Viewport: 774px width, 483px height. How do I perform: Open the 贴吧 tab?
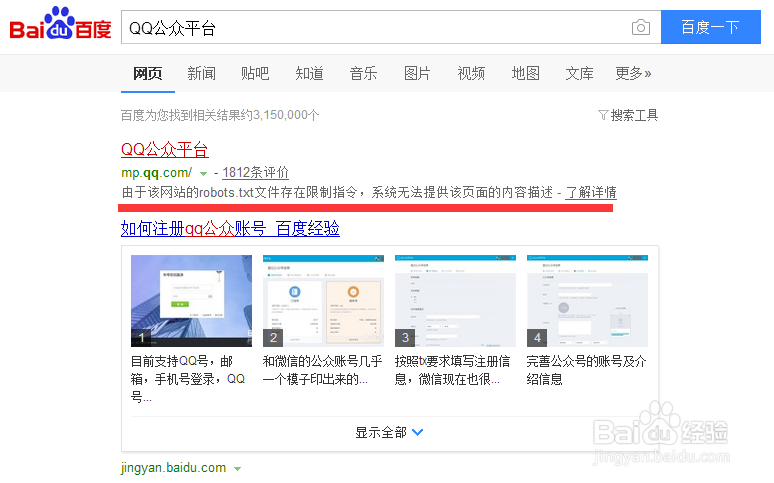(x=255, y=74)
